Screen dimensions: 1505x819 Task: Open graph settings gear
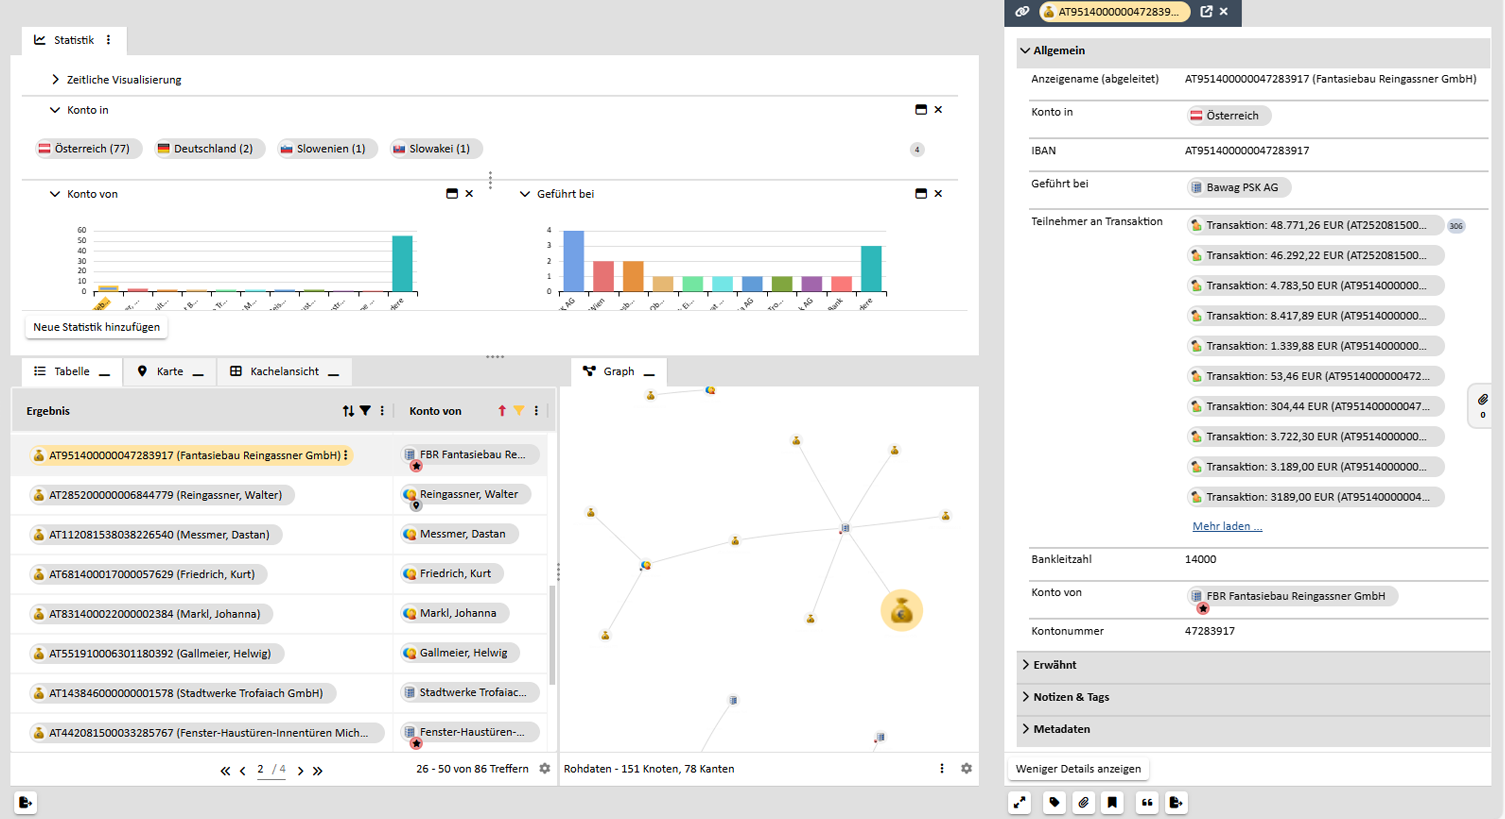[x=966, y=769]
